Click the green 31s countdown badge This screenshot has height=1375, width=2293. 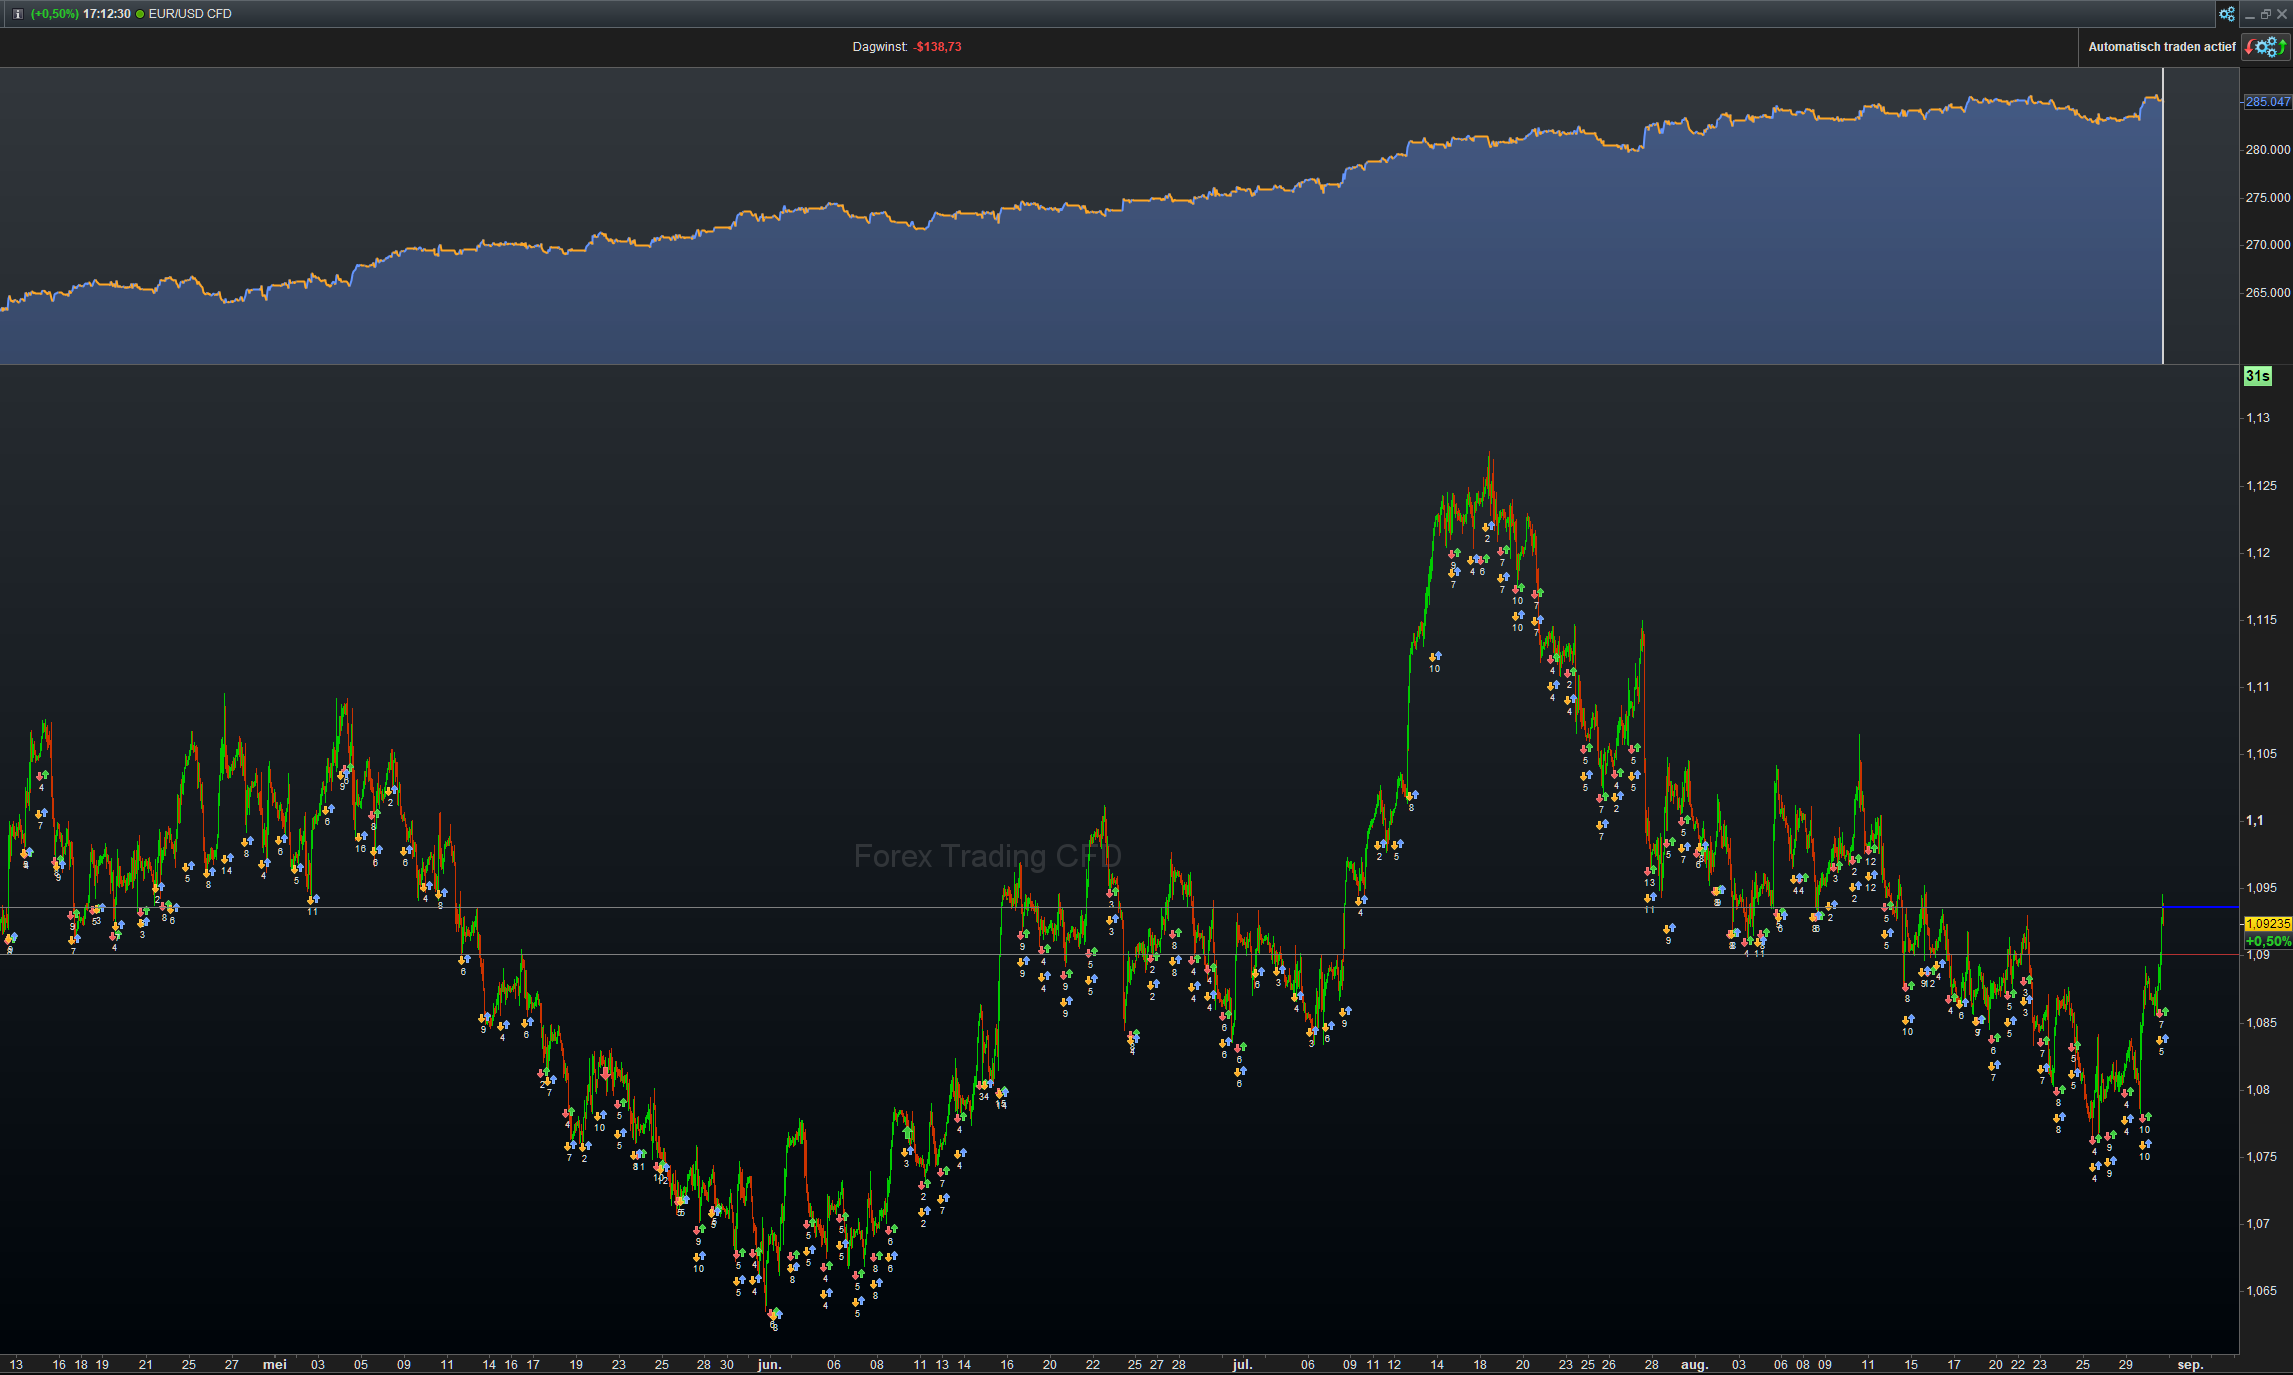click(2257, 376)
